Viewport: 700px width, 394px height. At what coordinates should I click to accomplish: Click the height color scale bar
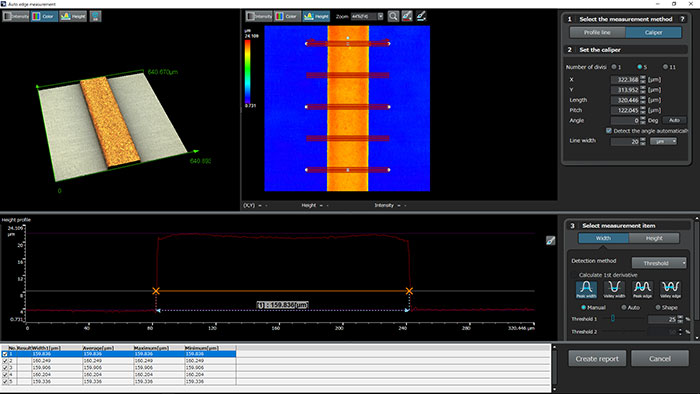(247, 71)
